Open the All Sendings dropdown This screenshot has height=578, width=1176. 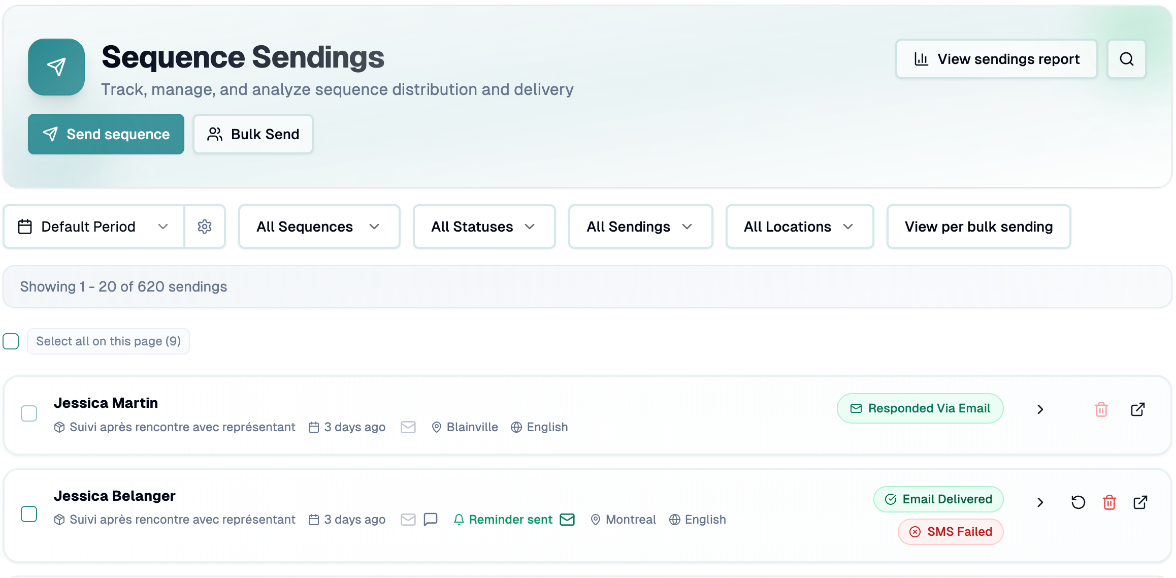640,226
